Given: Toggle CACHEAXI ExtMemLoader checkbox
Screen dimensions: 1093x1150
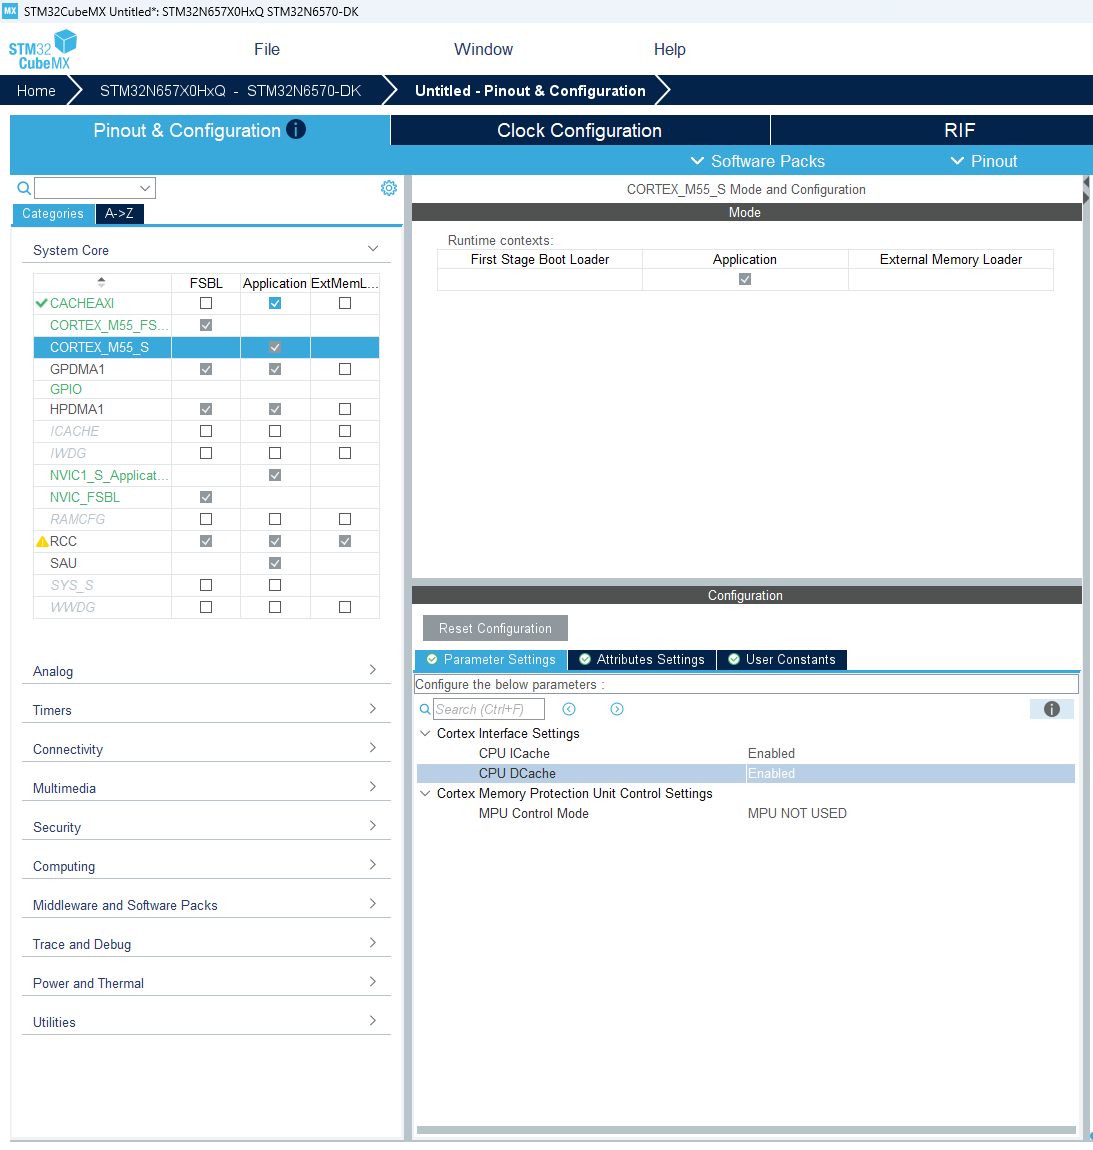Looking at the screenshot, I should [x=345, y=303].
